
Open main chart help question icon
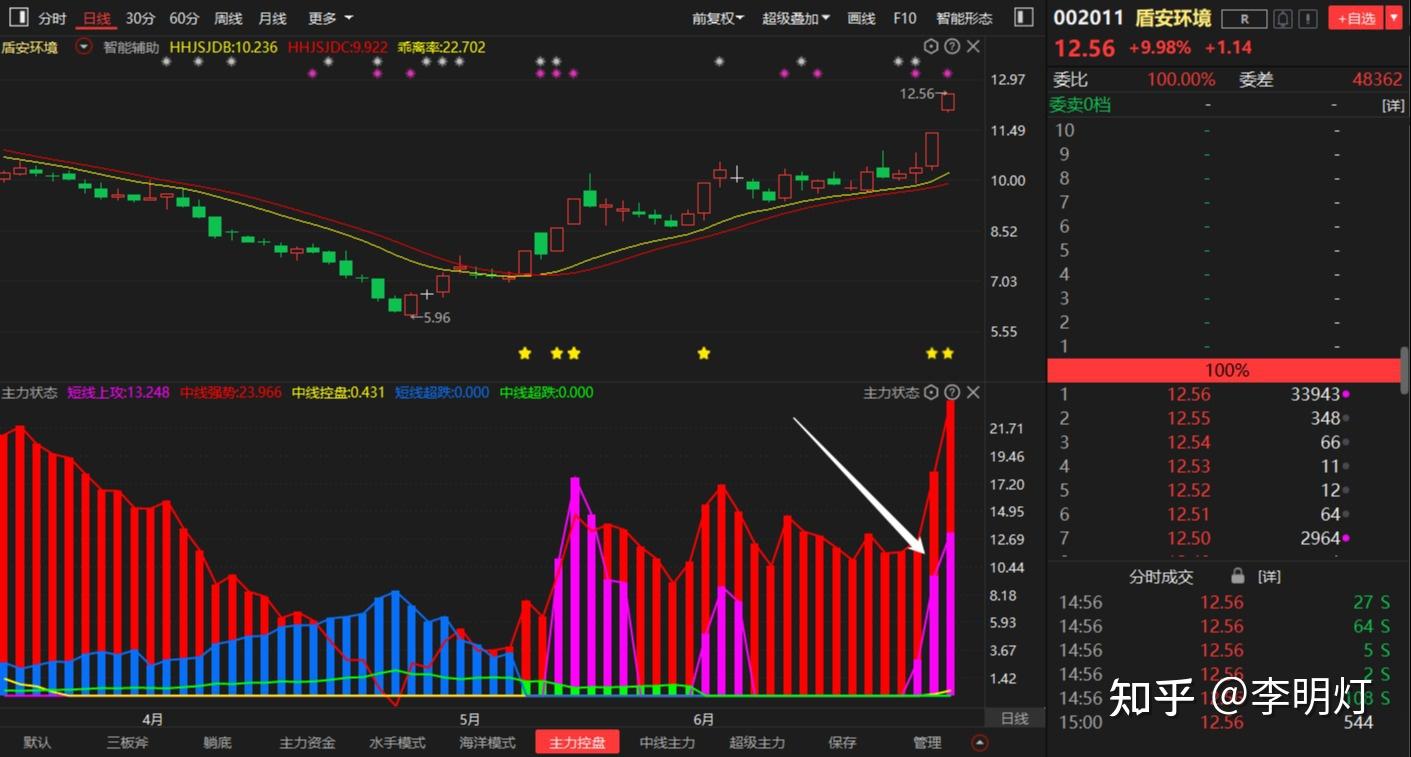point(952,47)
